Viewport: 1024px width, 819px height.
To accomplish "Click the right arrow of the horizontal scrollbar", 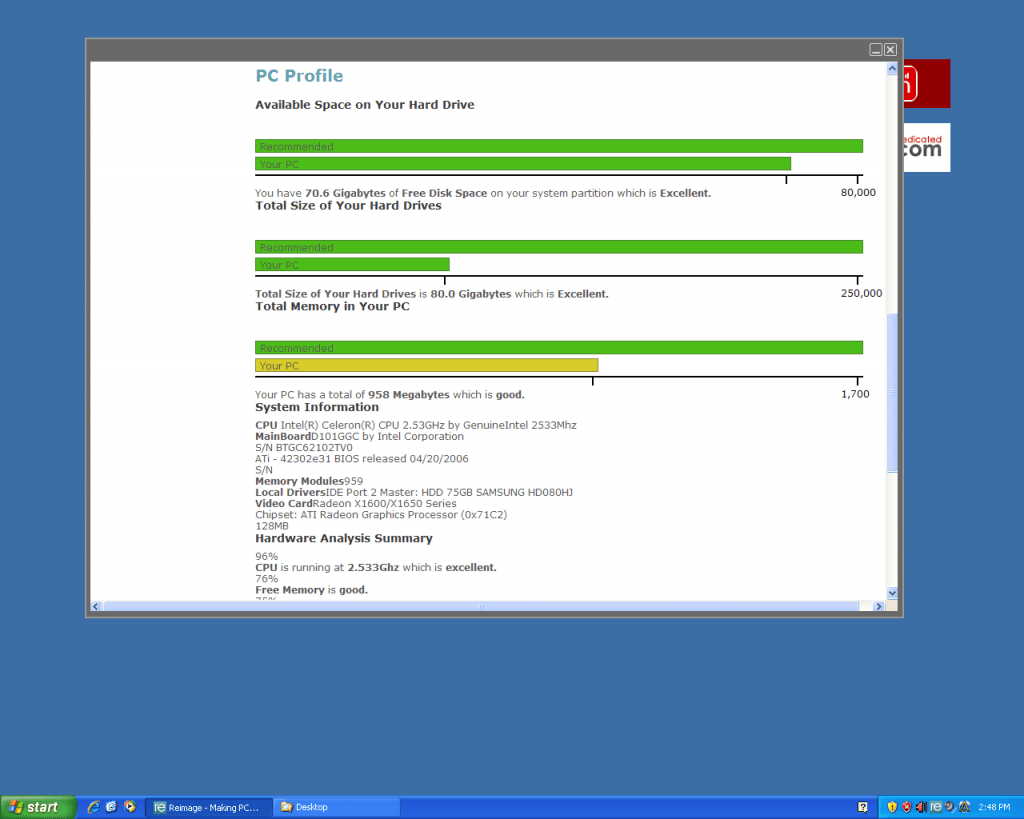I will coord(879,606).
